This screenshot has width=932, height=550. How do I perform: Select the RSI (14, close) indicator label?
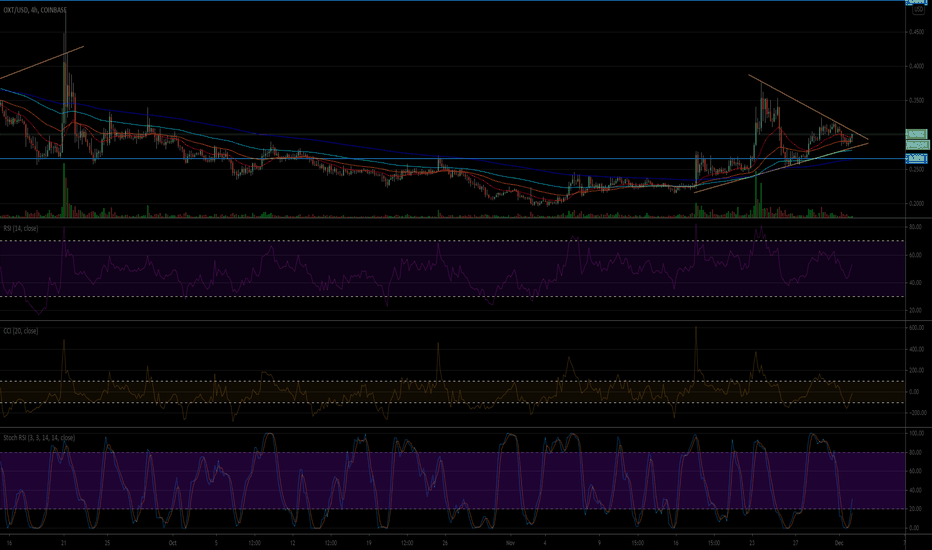pyautogui.click(x=21, y=228)
